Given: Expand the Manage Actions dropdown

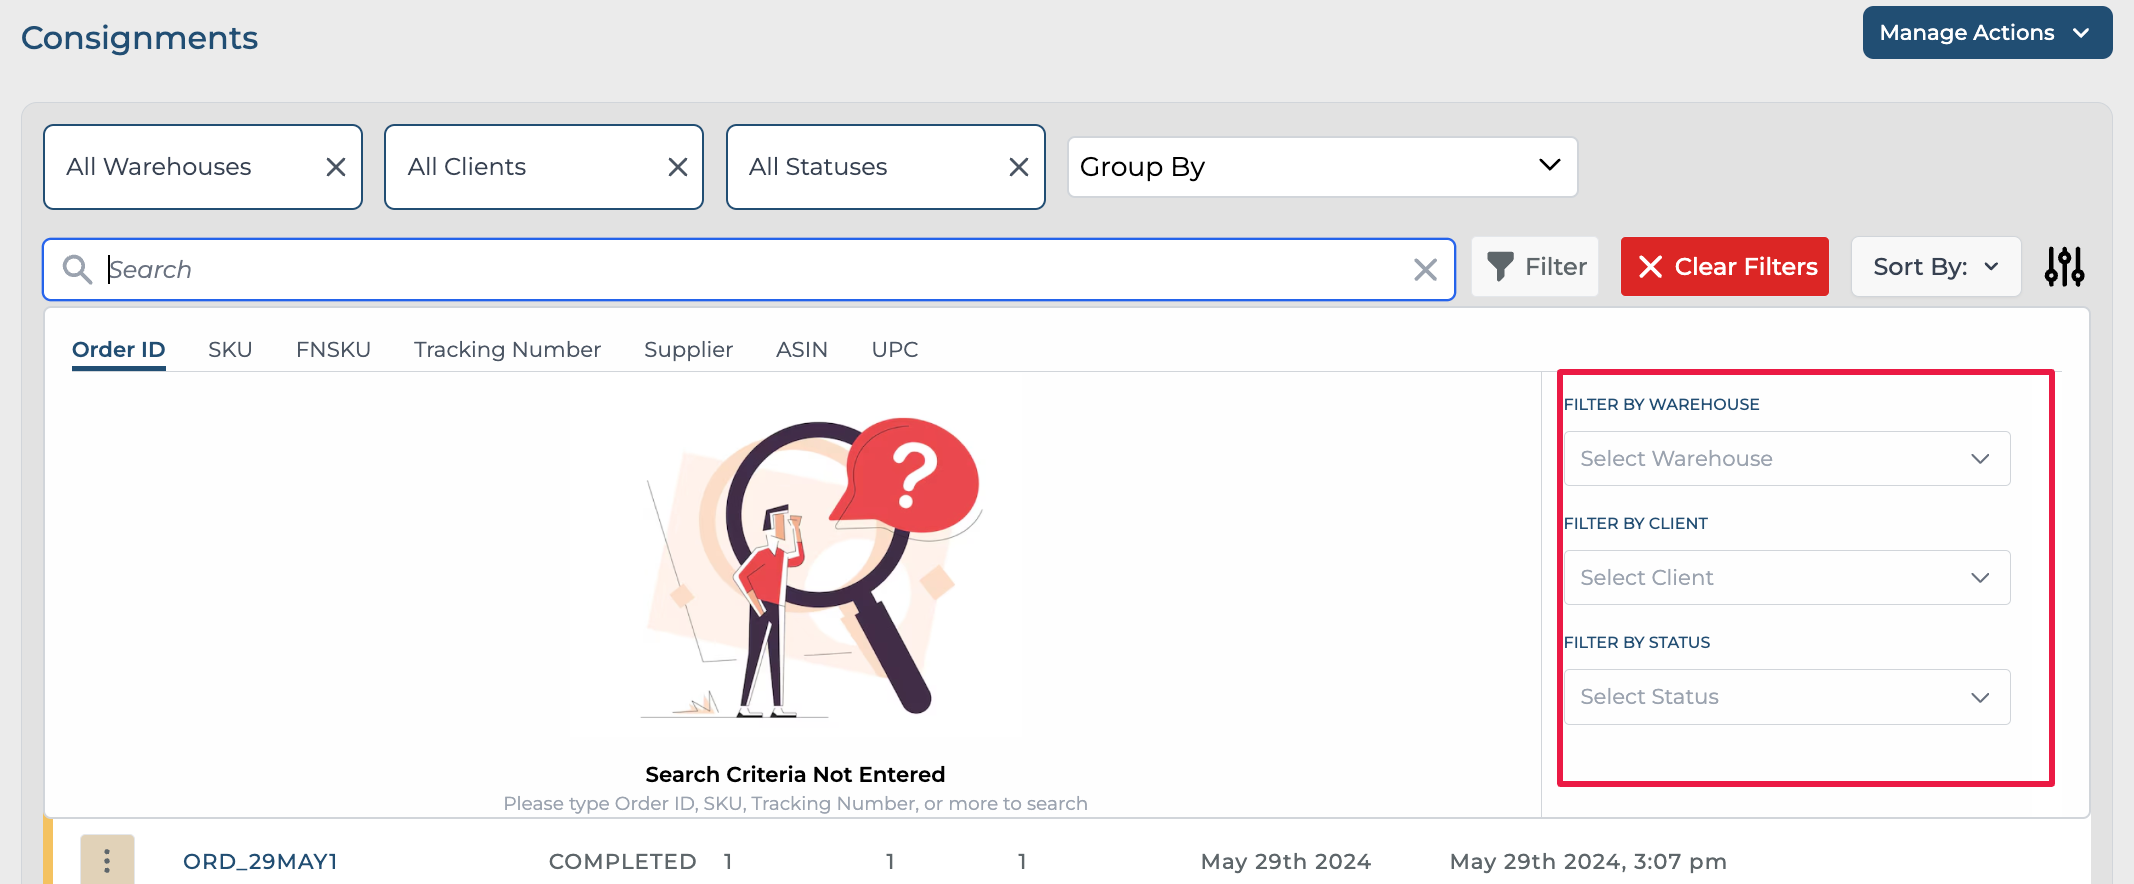Looking at the screenshot, I should [1986, 33].
